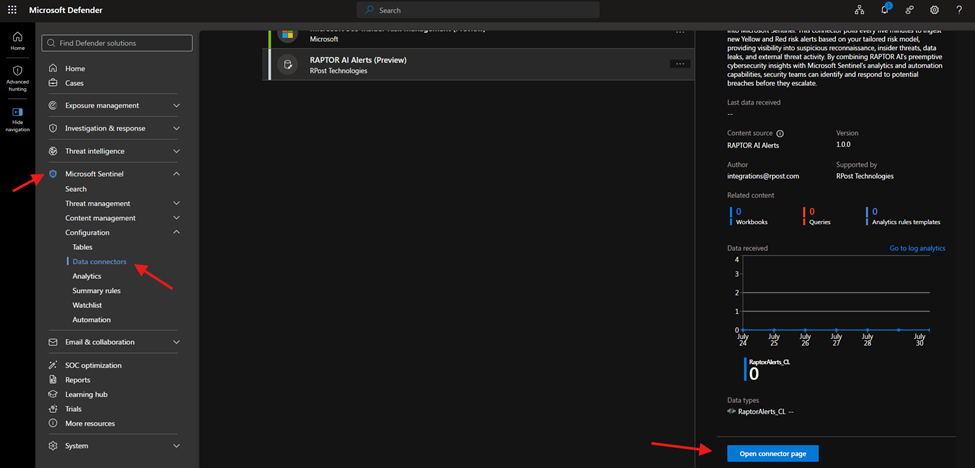The image size is (975, 468).
Task: Expand the Threat management chevron
Action: [x=177, y=203]
